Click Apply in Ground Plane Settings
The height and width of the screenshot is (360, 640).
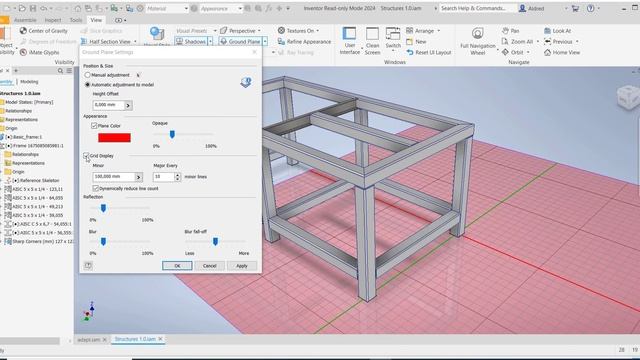coord(242,266)
